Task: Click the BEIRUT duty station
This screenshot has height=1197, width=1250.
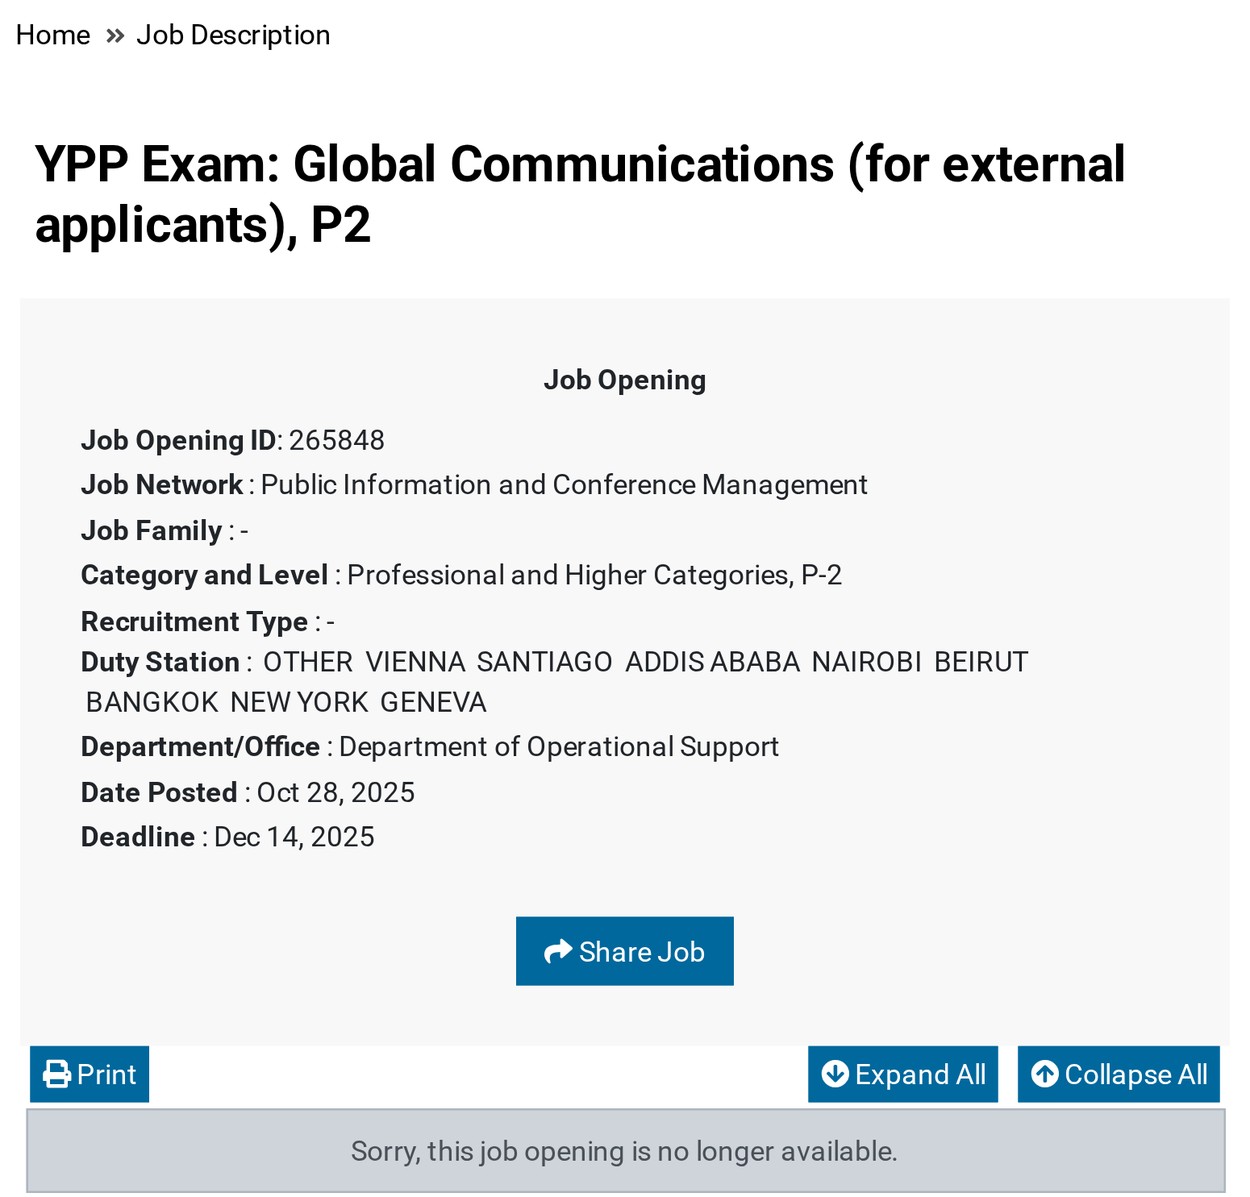Action: click(981, 662)
